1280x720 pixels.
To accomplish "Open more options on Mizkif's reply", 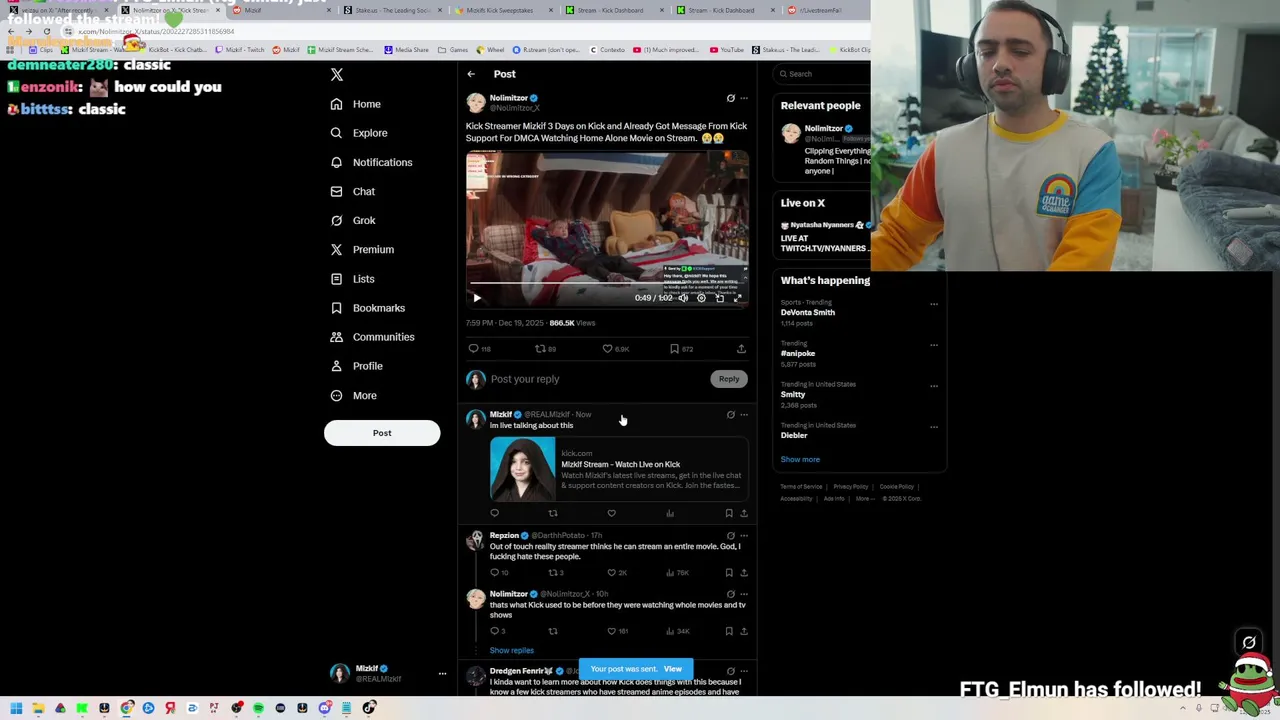I will point(744,414).
